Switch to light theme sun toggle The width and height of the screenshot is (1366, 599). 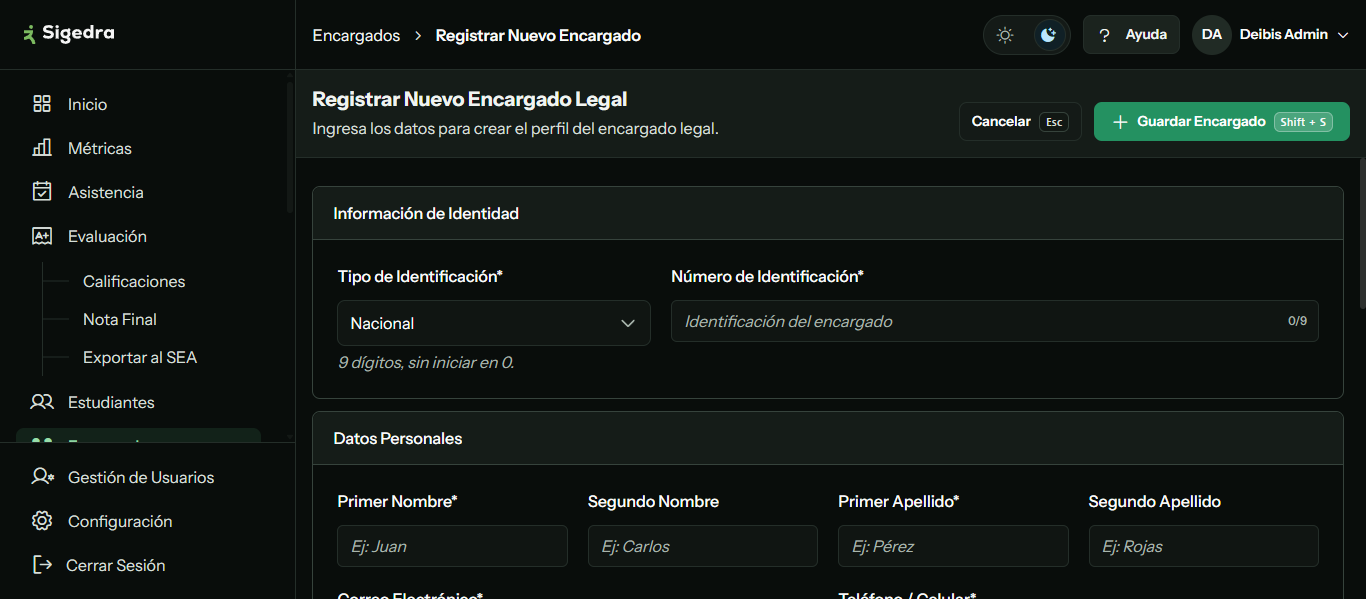(1005, 35)
